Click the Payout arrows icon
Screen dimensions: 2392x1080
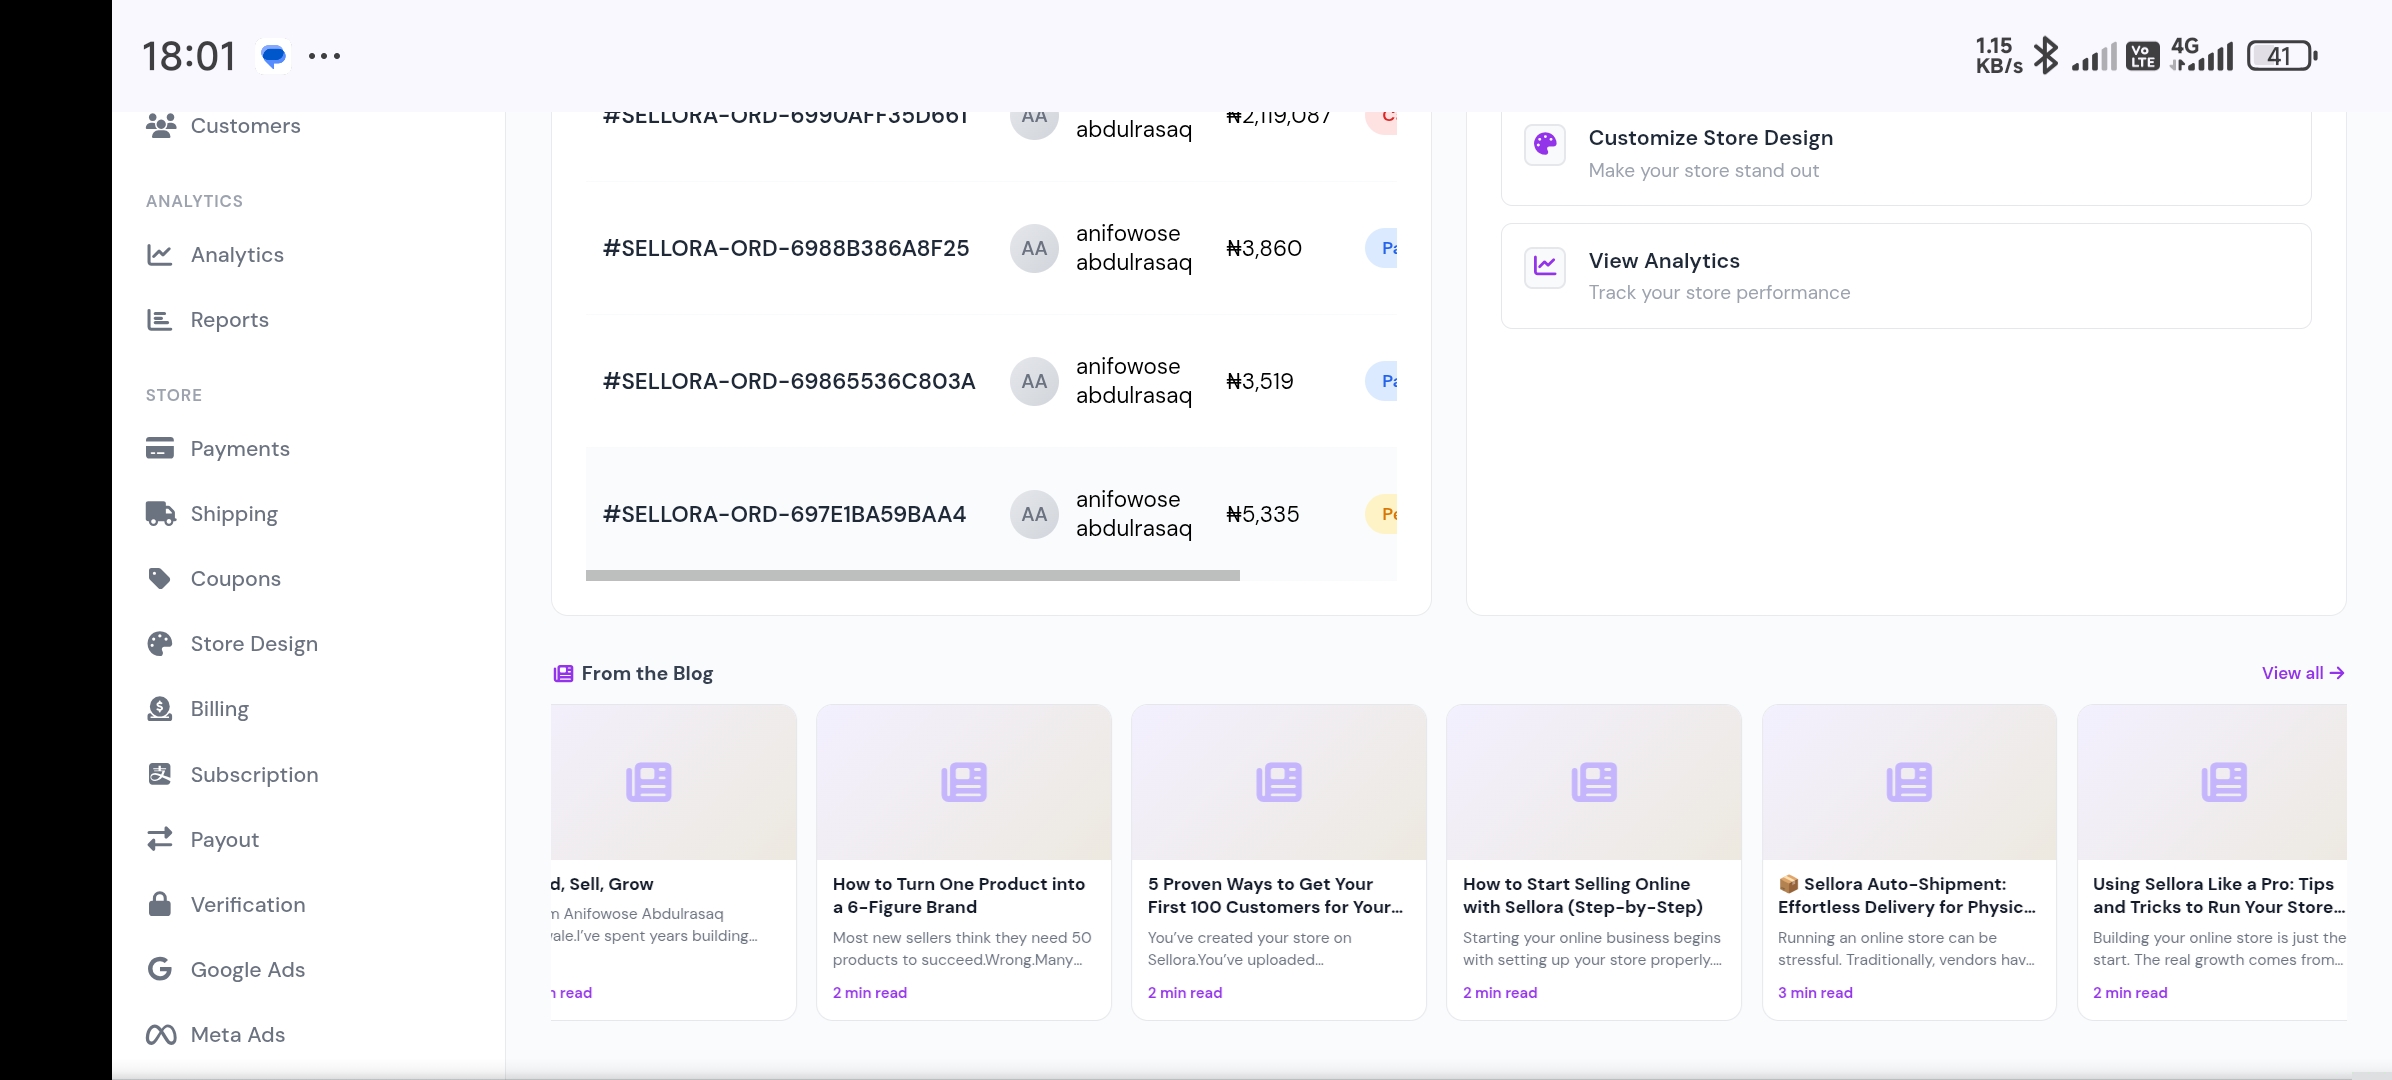point(160,840)
